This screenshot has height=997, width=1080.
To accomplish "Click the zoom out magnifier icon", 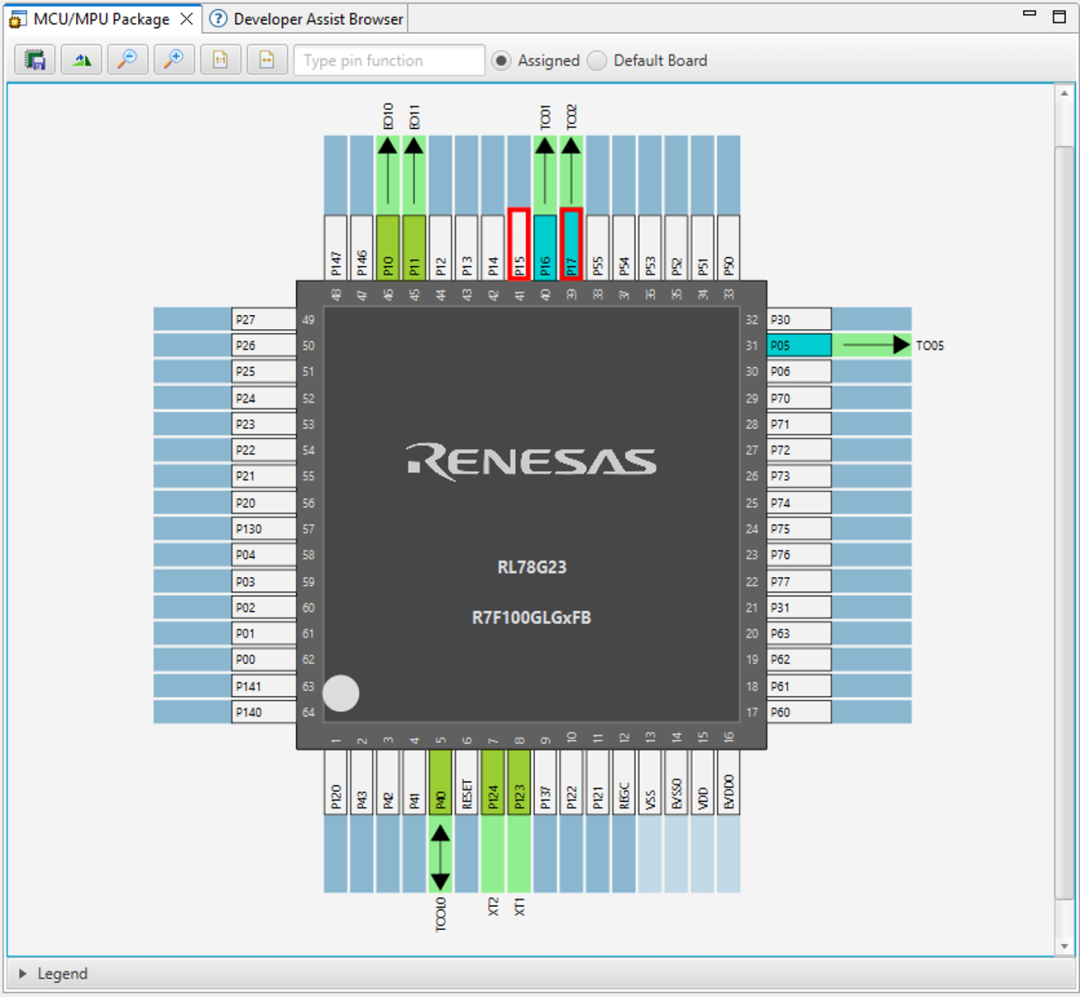I will pyautogui.click(x=127, y=60).
